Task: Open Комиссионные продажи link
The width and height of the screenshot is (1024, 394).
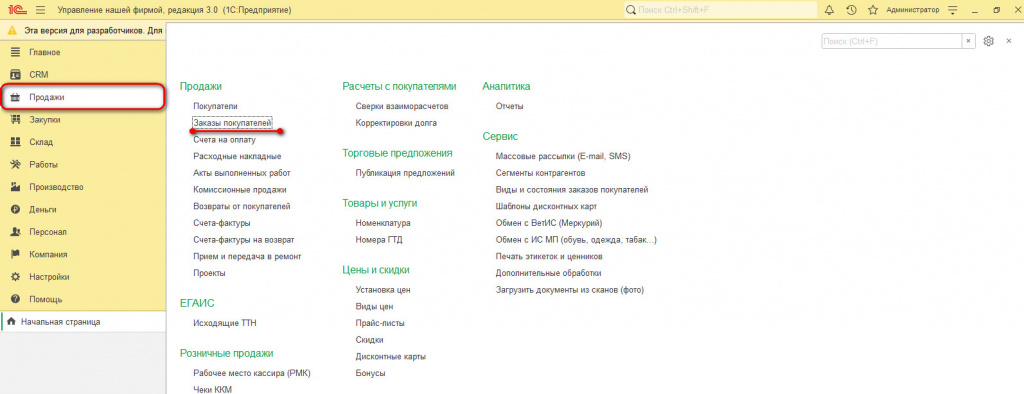Action: tap(240, 189)
